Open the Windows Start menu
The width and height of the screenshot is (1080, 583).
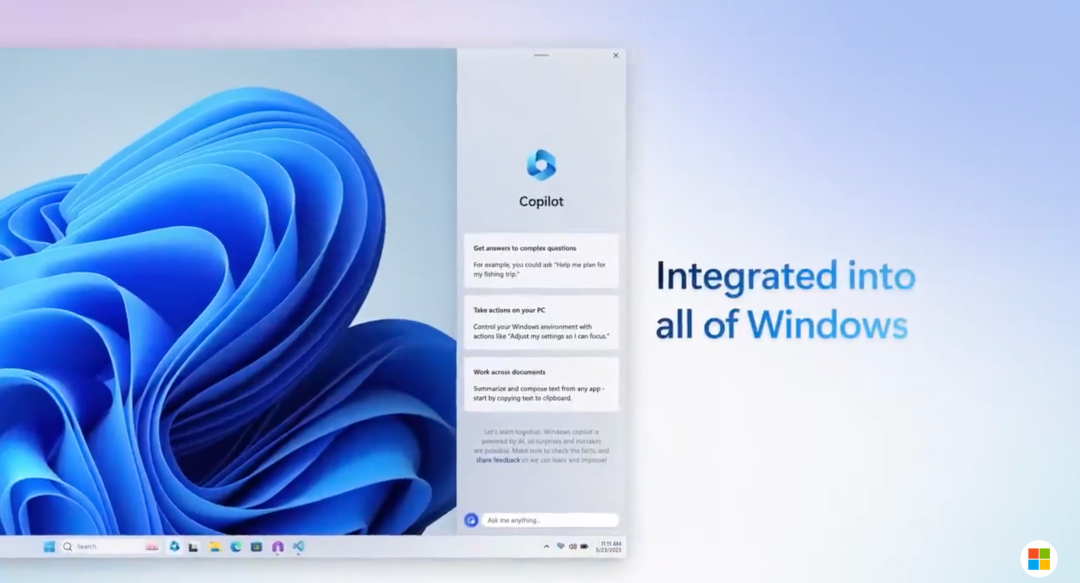click(49, 546)
